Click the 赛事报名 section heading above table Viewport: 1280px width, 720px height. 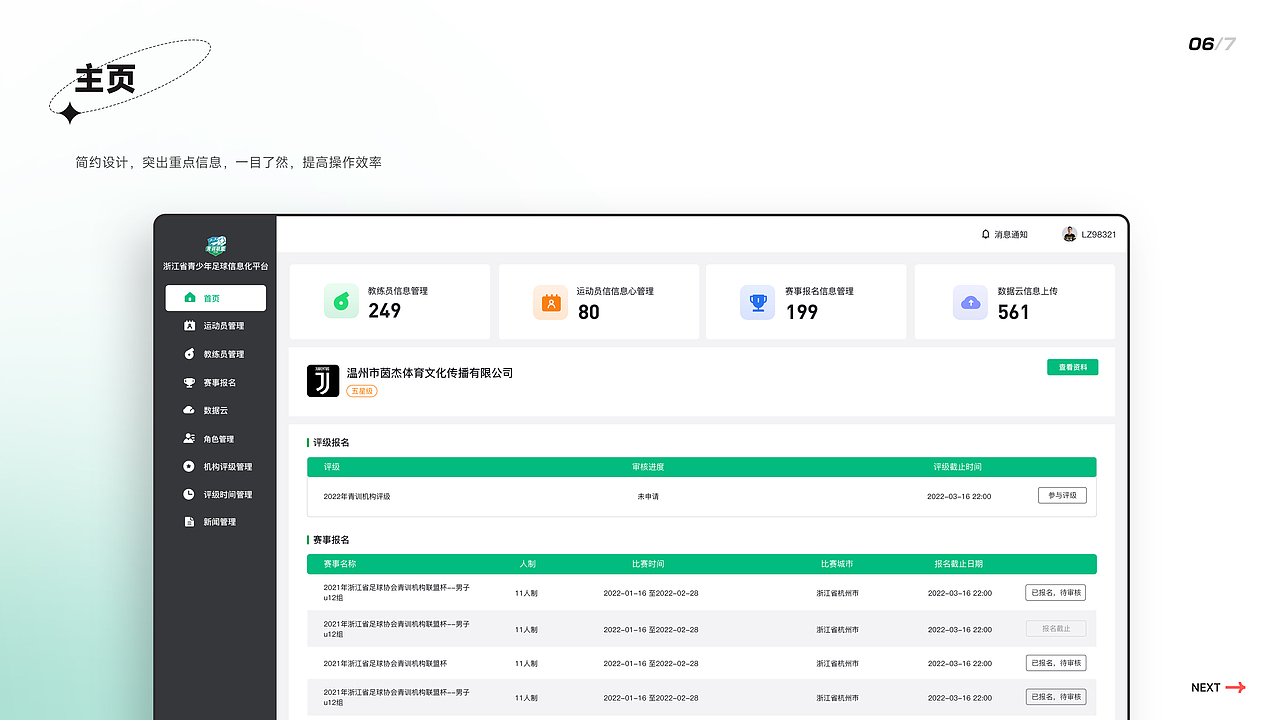pos(331,540)
